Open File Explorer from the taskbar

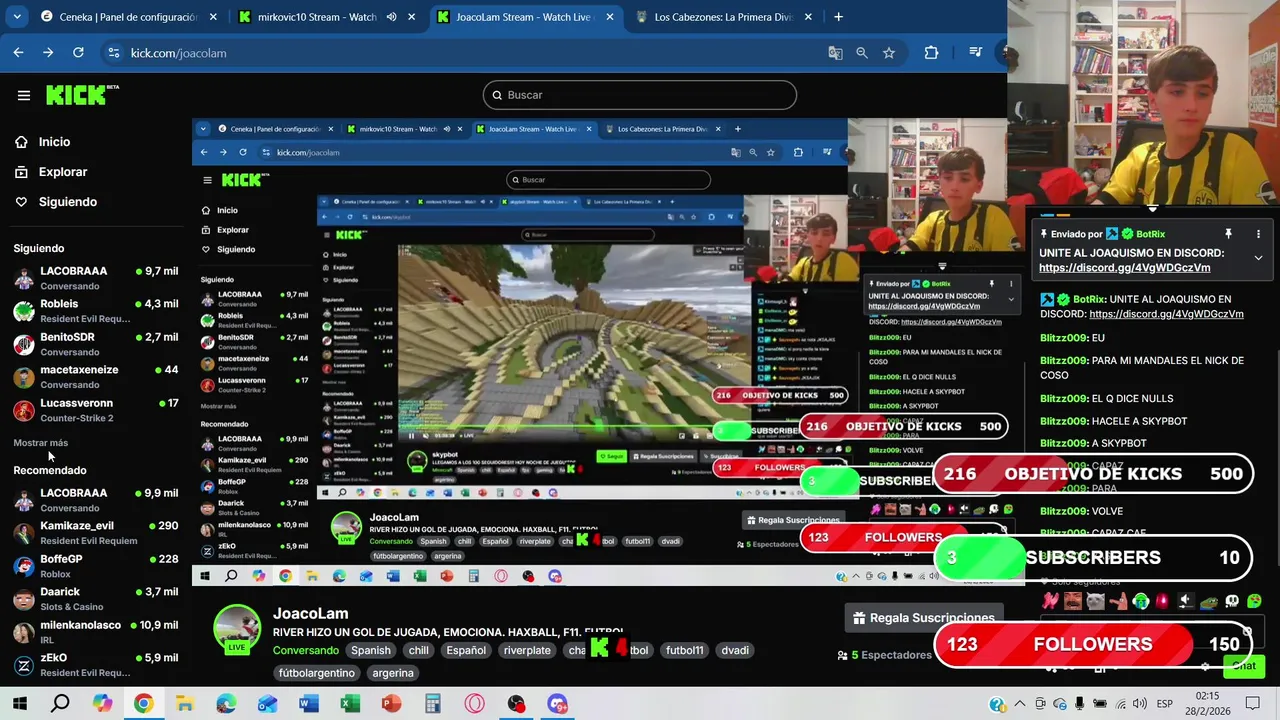[184, 704]
